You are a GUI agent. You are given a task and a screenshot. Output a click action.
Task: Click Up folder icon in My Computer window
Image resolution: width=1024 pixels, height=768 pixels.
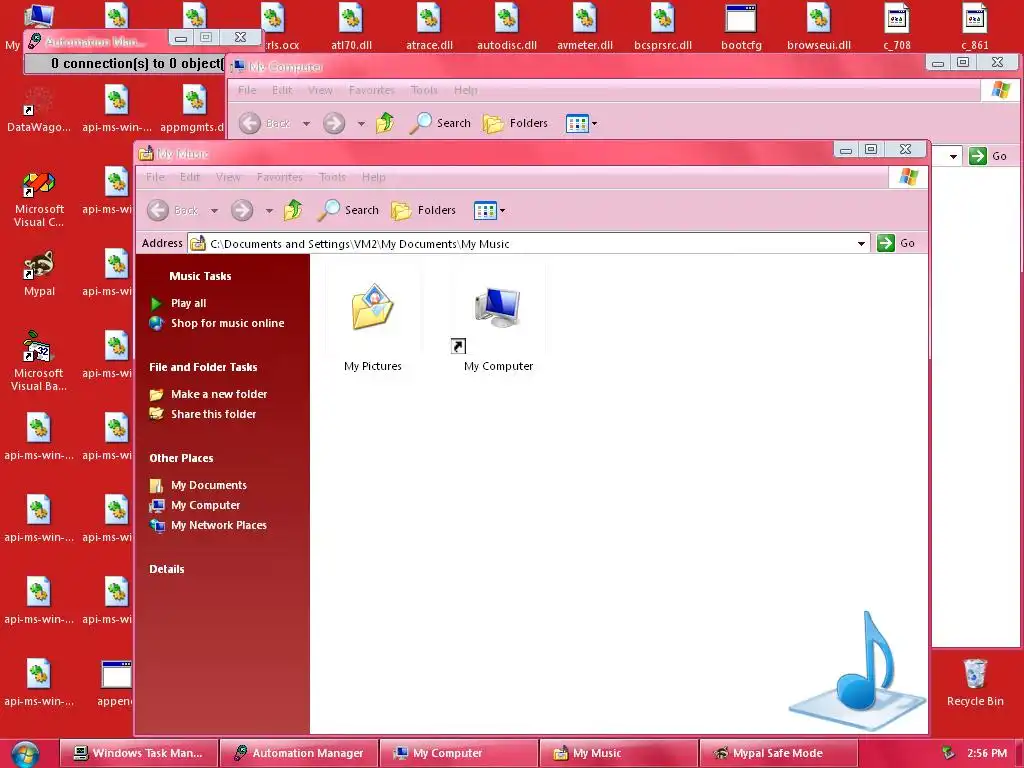[385, 123]
